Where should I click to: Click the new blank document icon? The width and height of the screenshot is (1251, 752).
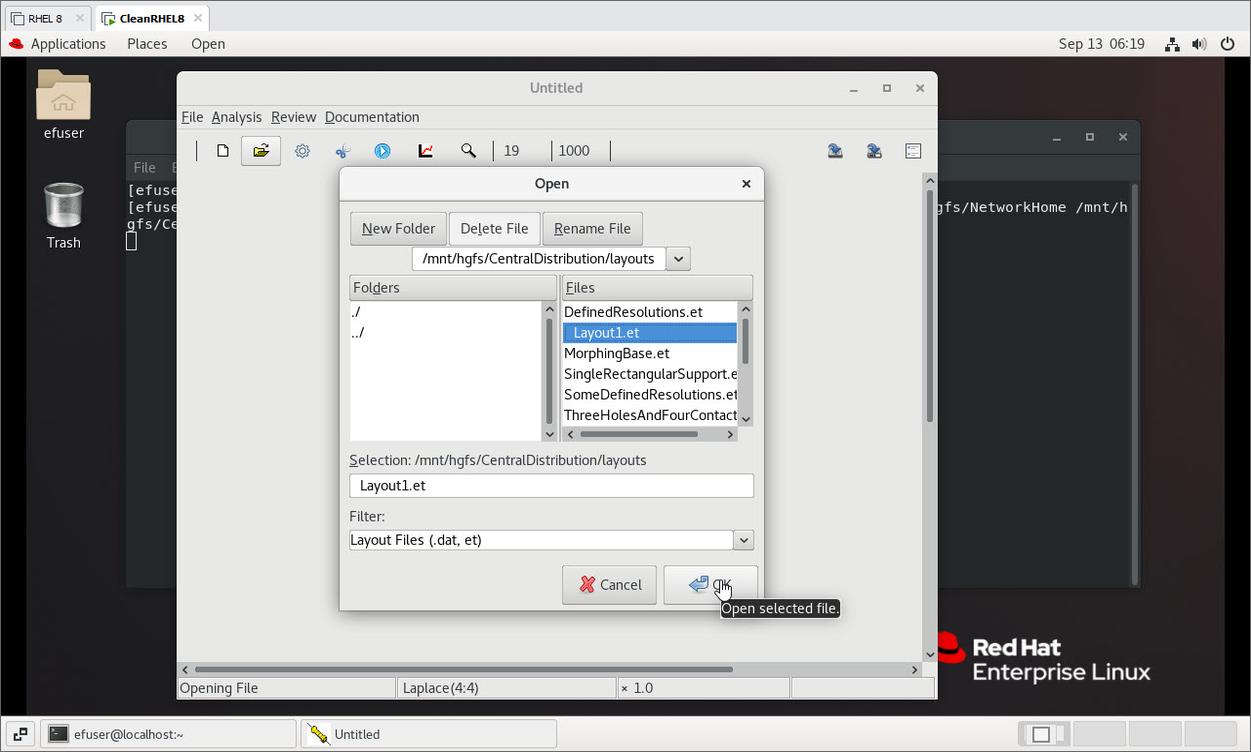[223, 151]
